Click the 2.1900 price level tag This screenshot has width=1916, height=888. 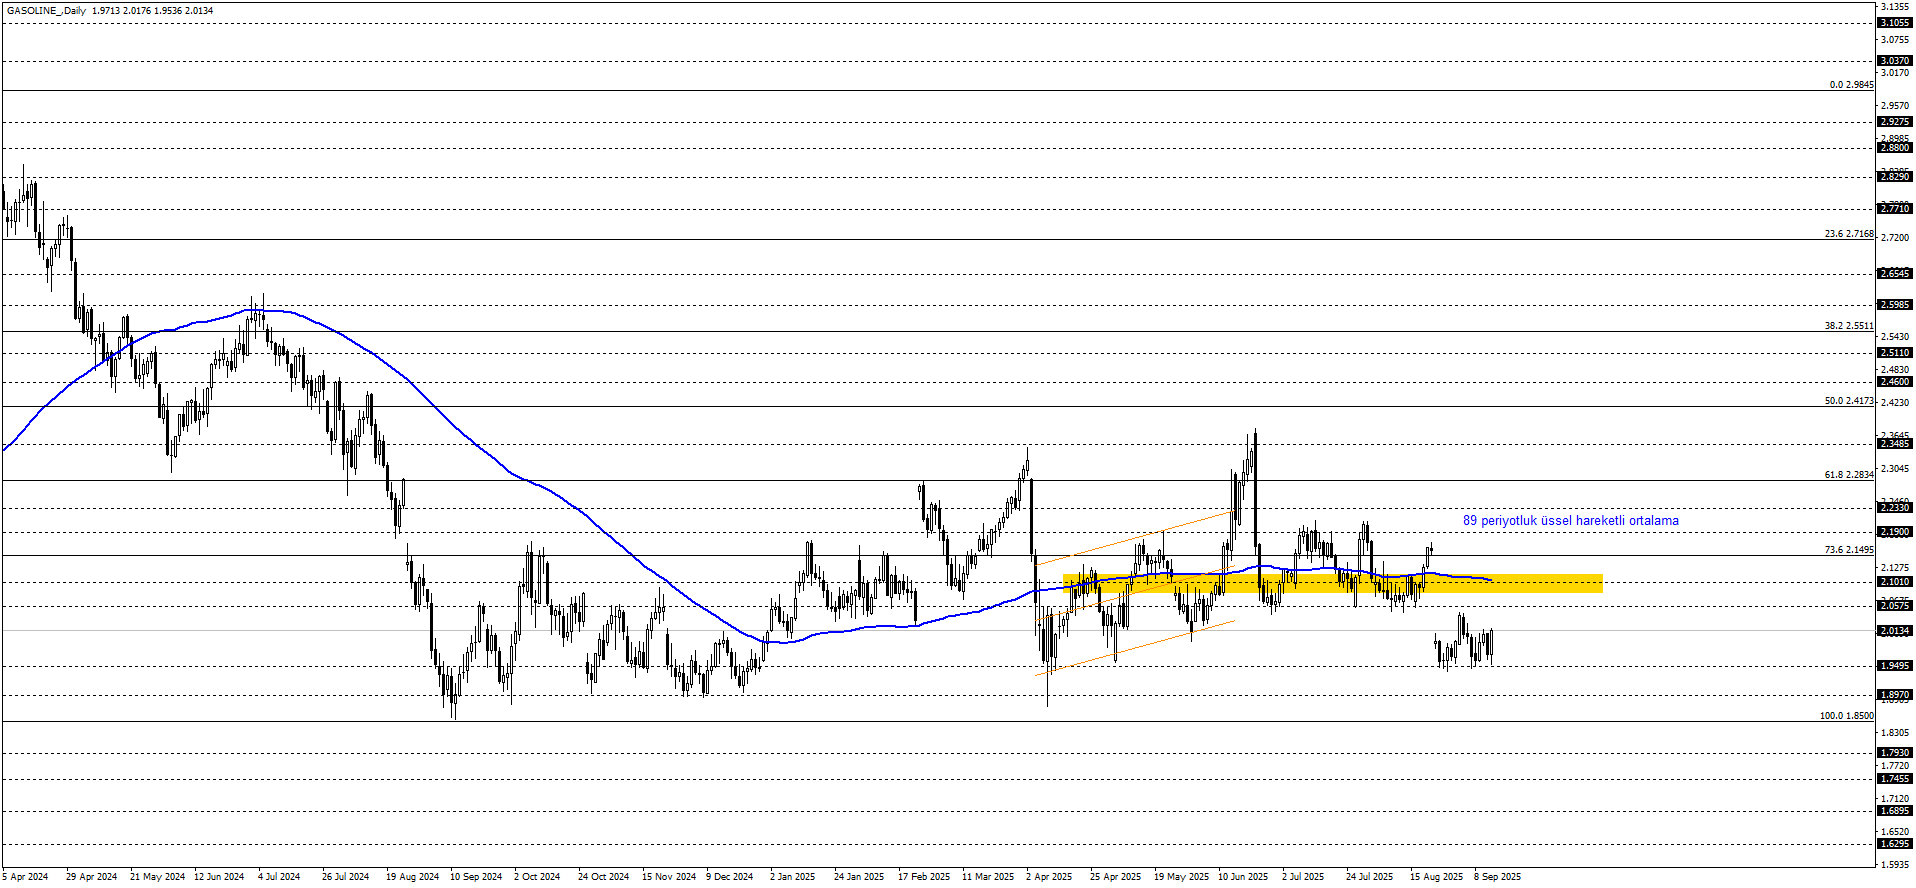point(1895,532)
